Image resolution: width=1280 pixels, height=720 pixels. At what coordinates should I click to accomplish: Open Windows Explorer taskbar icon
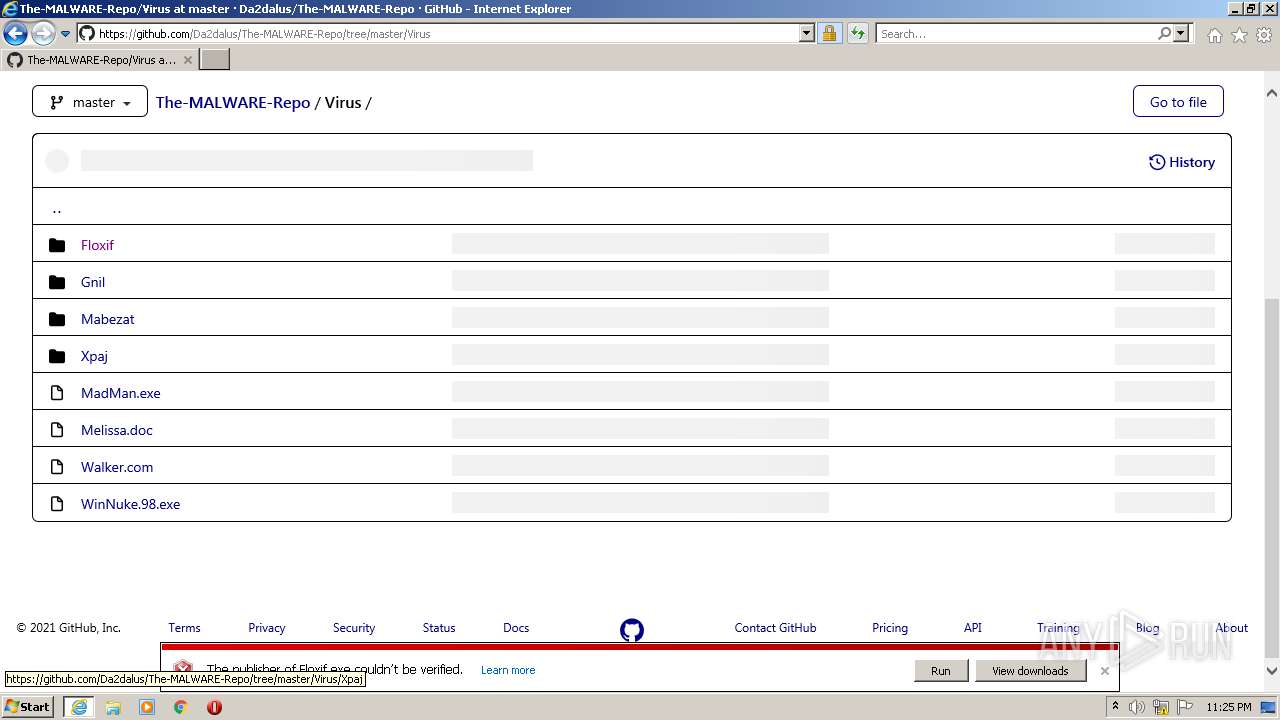pyautogui.click(x=113, y=707)
